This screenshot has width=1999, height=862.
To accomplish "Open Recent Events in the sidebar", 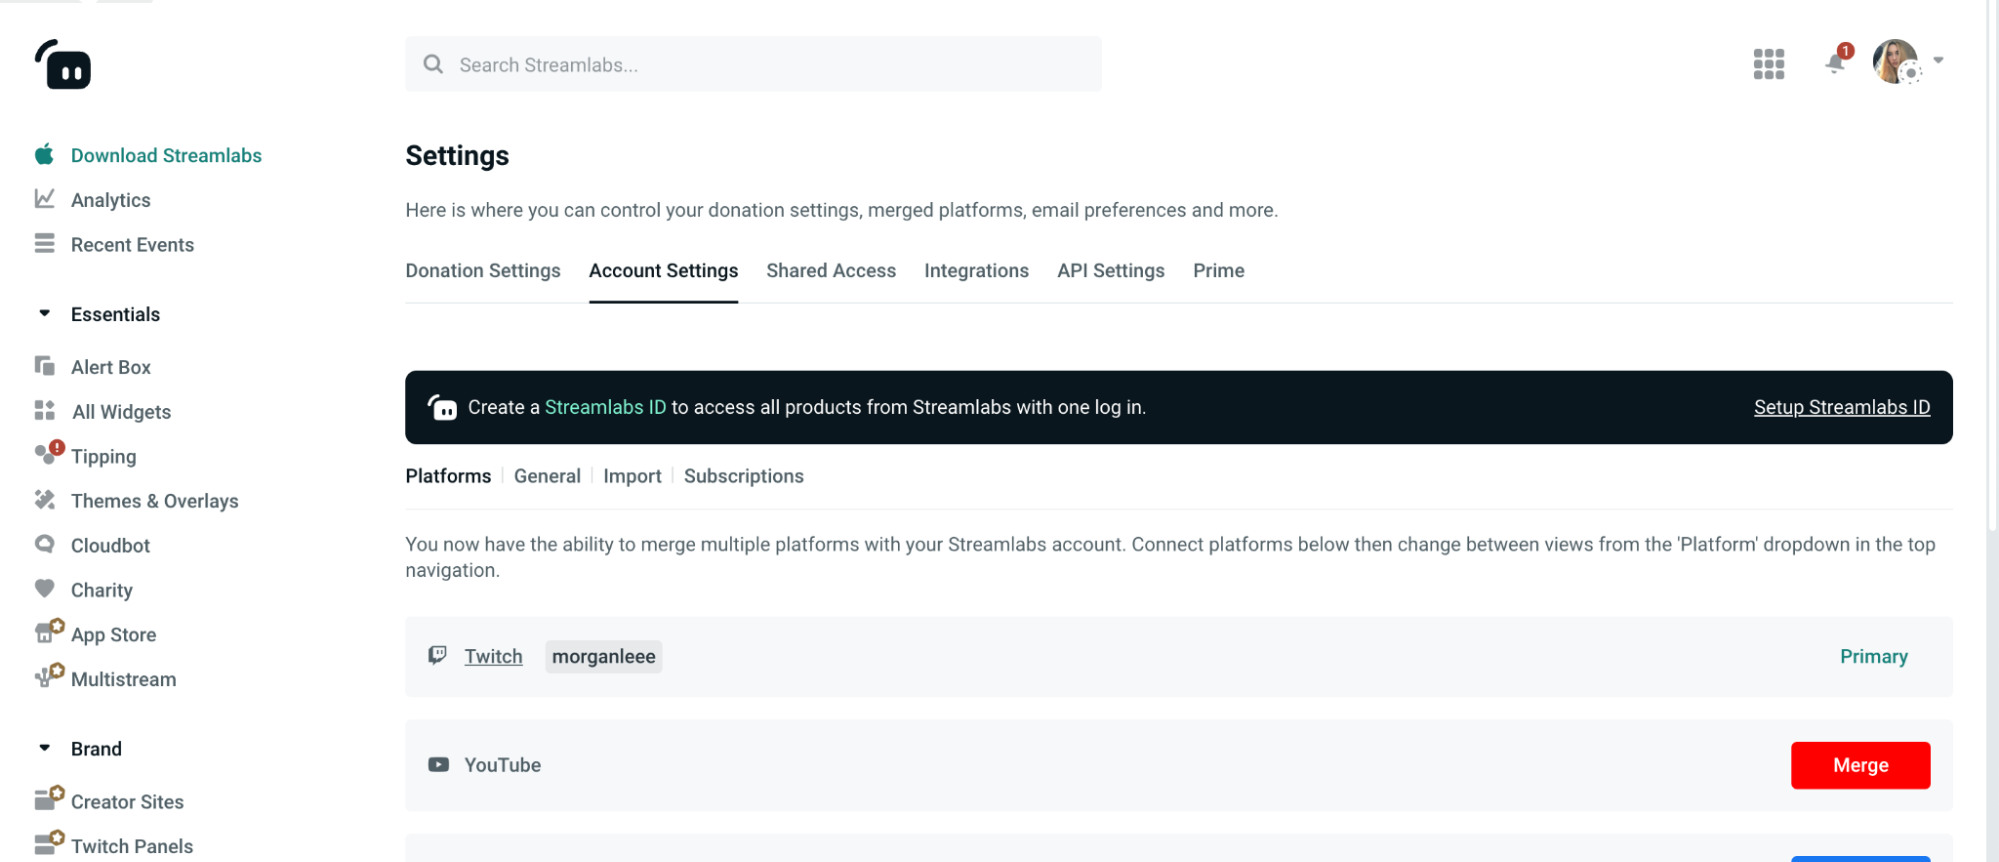I will pyautogui.click(x=132, y=245).
